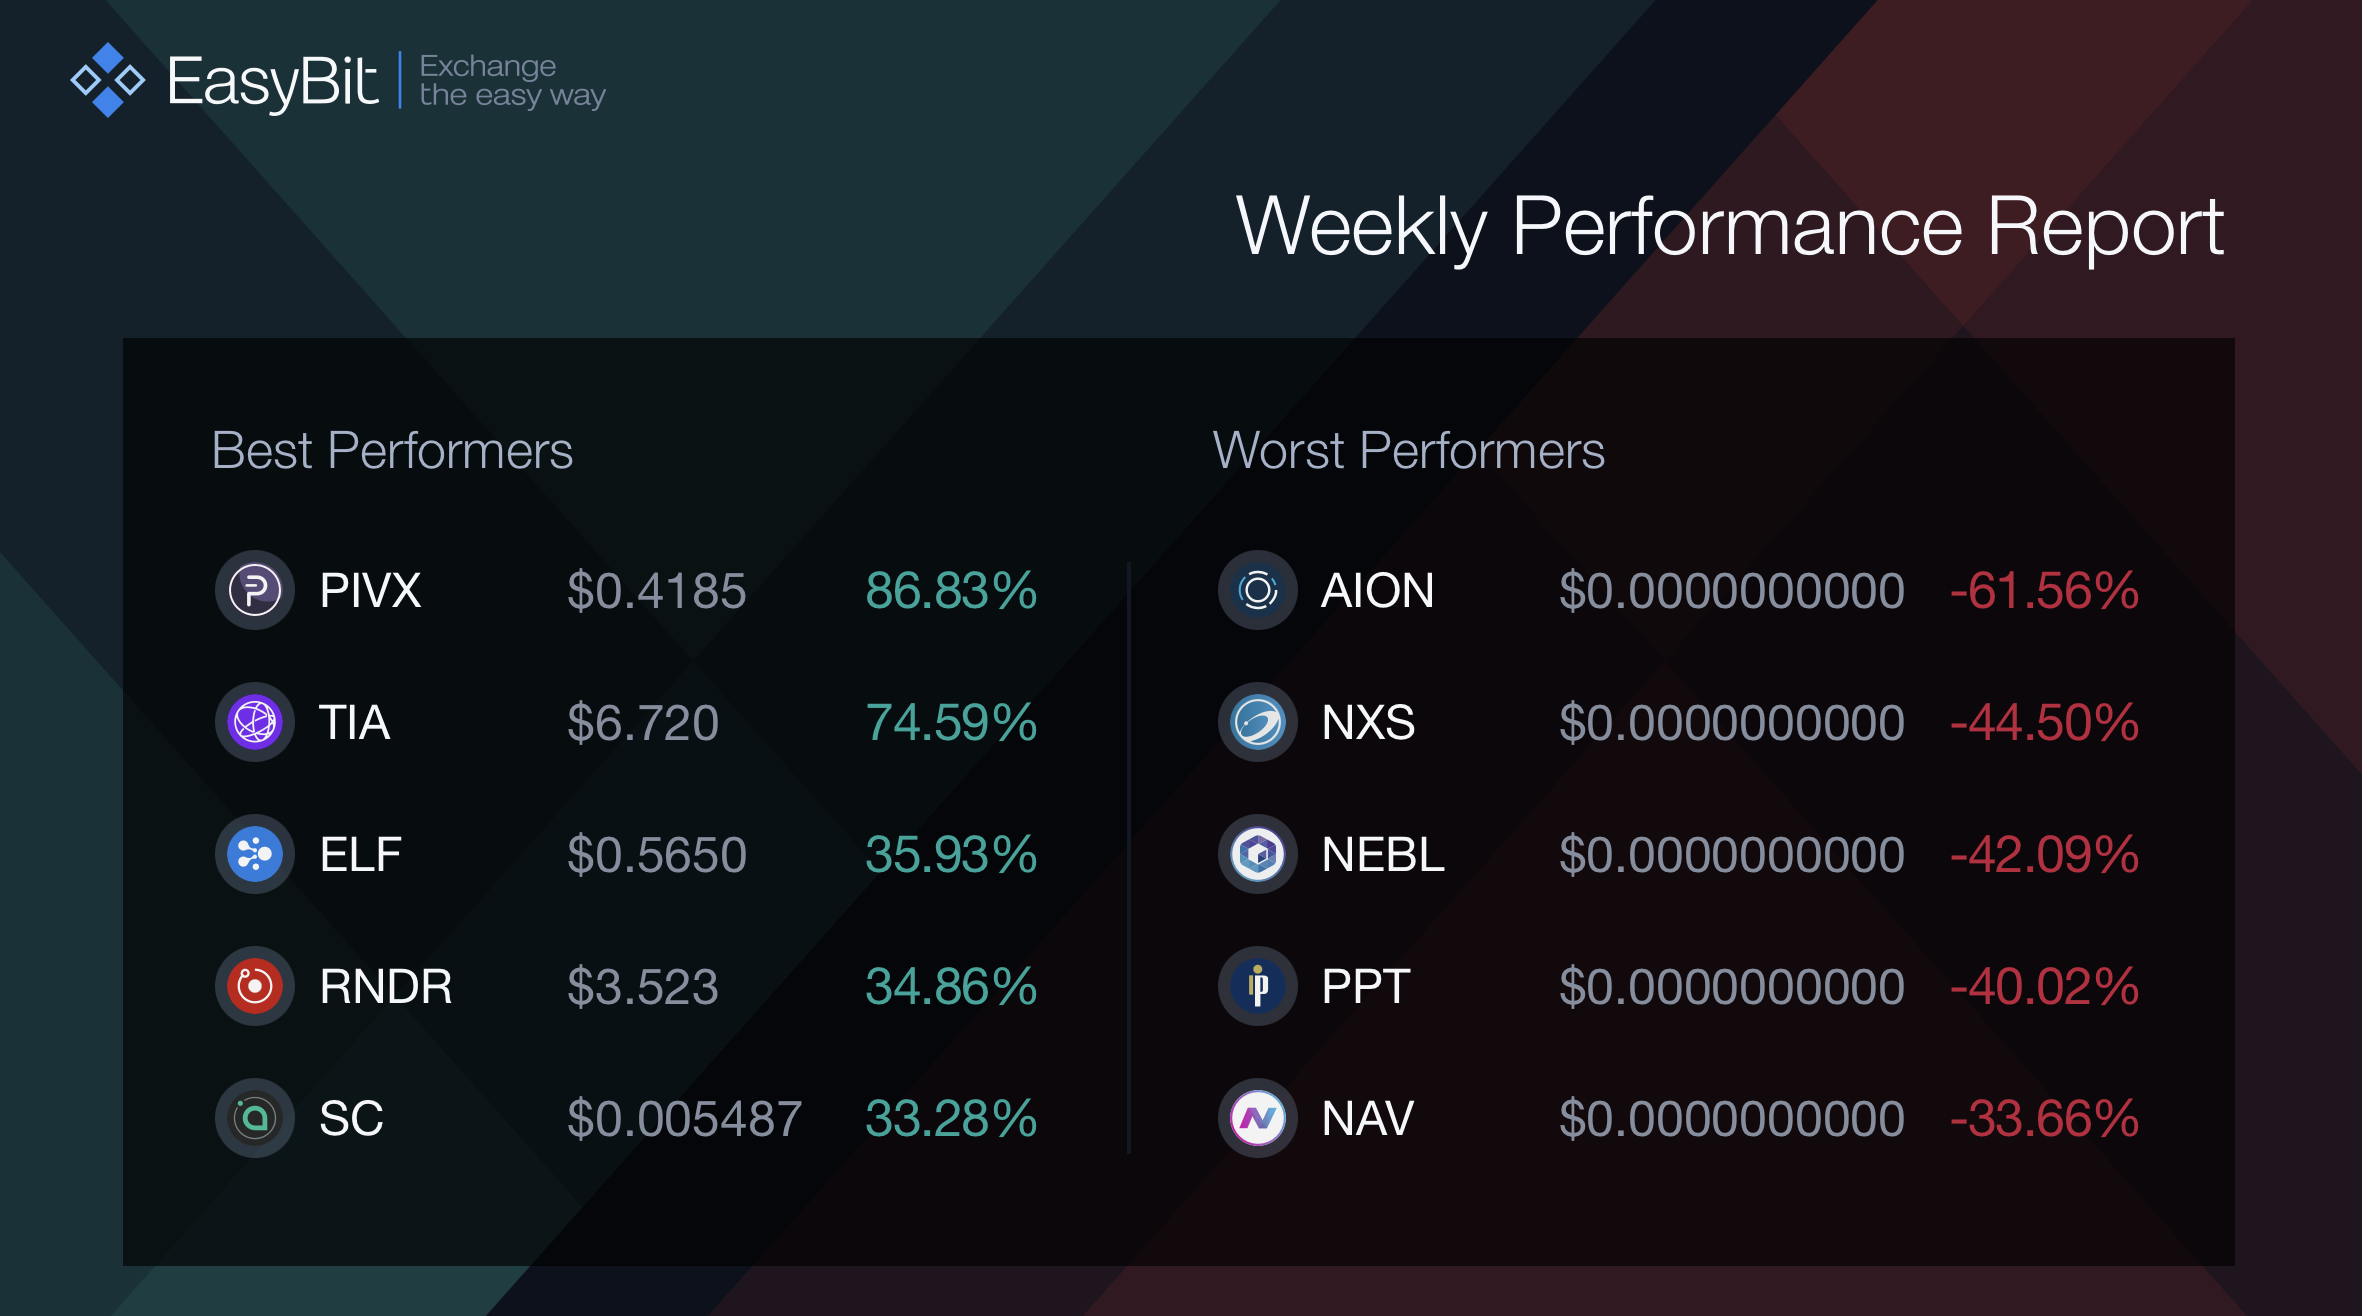Select the SC Siacoin icon

click(255, 1118)
